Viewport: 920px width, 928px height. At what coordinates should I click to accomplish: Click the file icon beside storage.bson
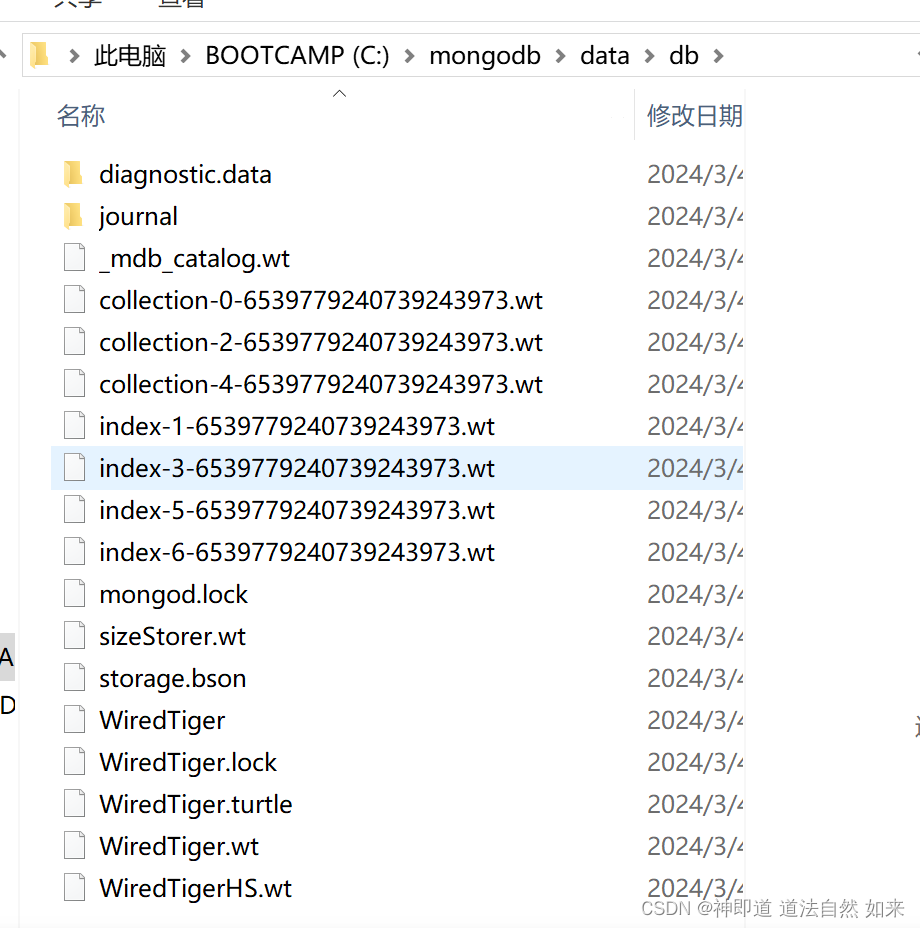74,677
